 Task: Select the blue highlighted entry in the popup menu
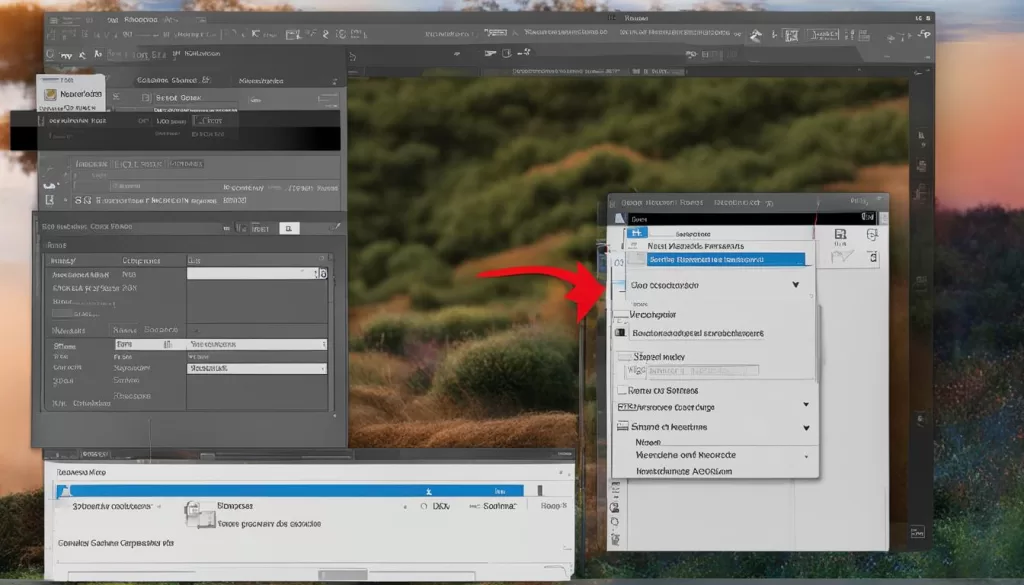click(726, 259)
